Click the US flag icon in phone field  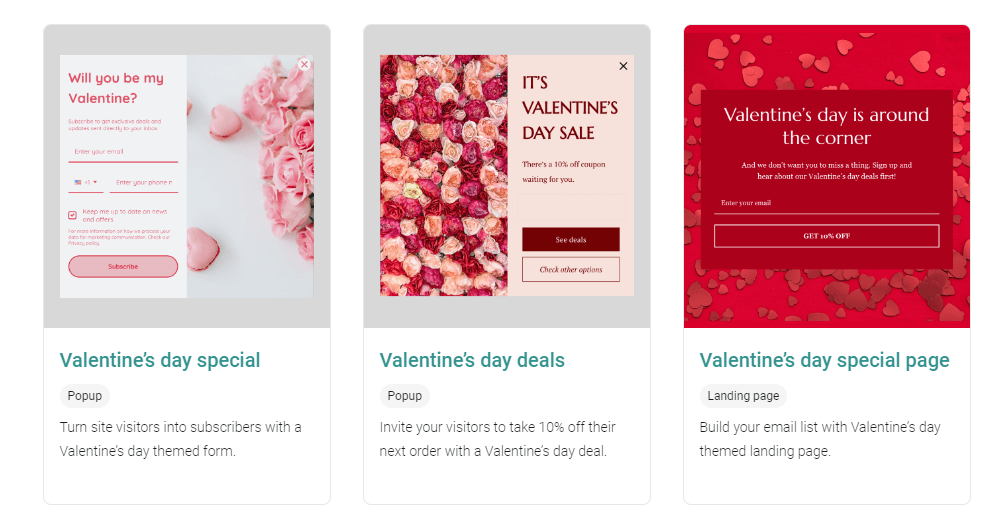[78, 183]
